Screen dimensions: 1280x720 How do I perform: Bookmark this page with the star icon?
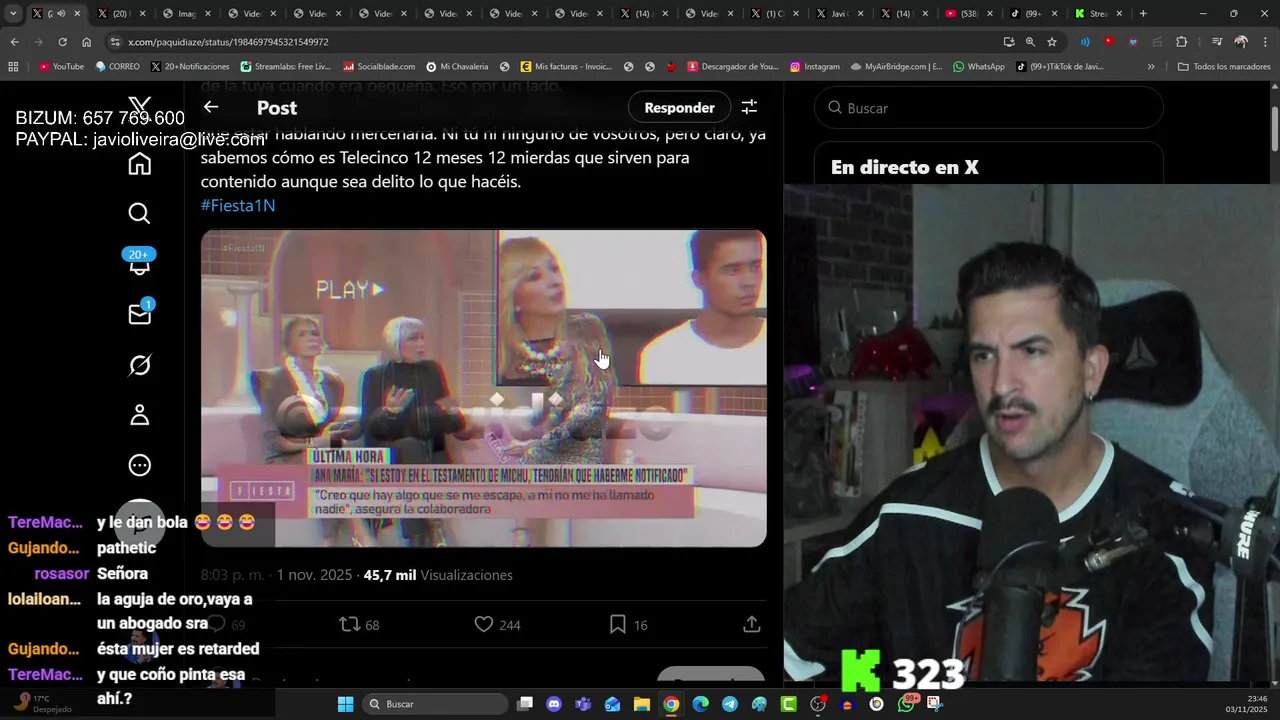click(x=1052, y=42)
